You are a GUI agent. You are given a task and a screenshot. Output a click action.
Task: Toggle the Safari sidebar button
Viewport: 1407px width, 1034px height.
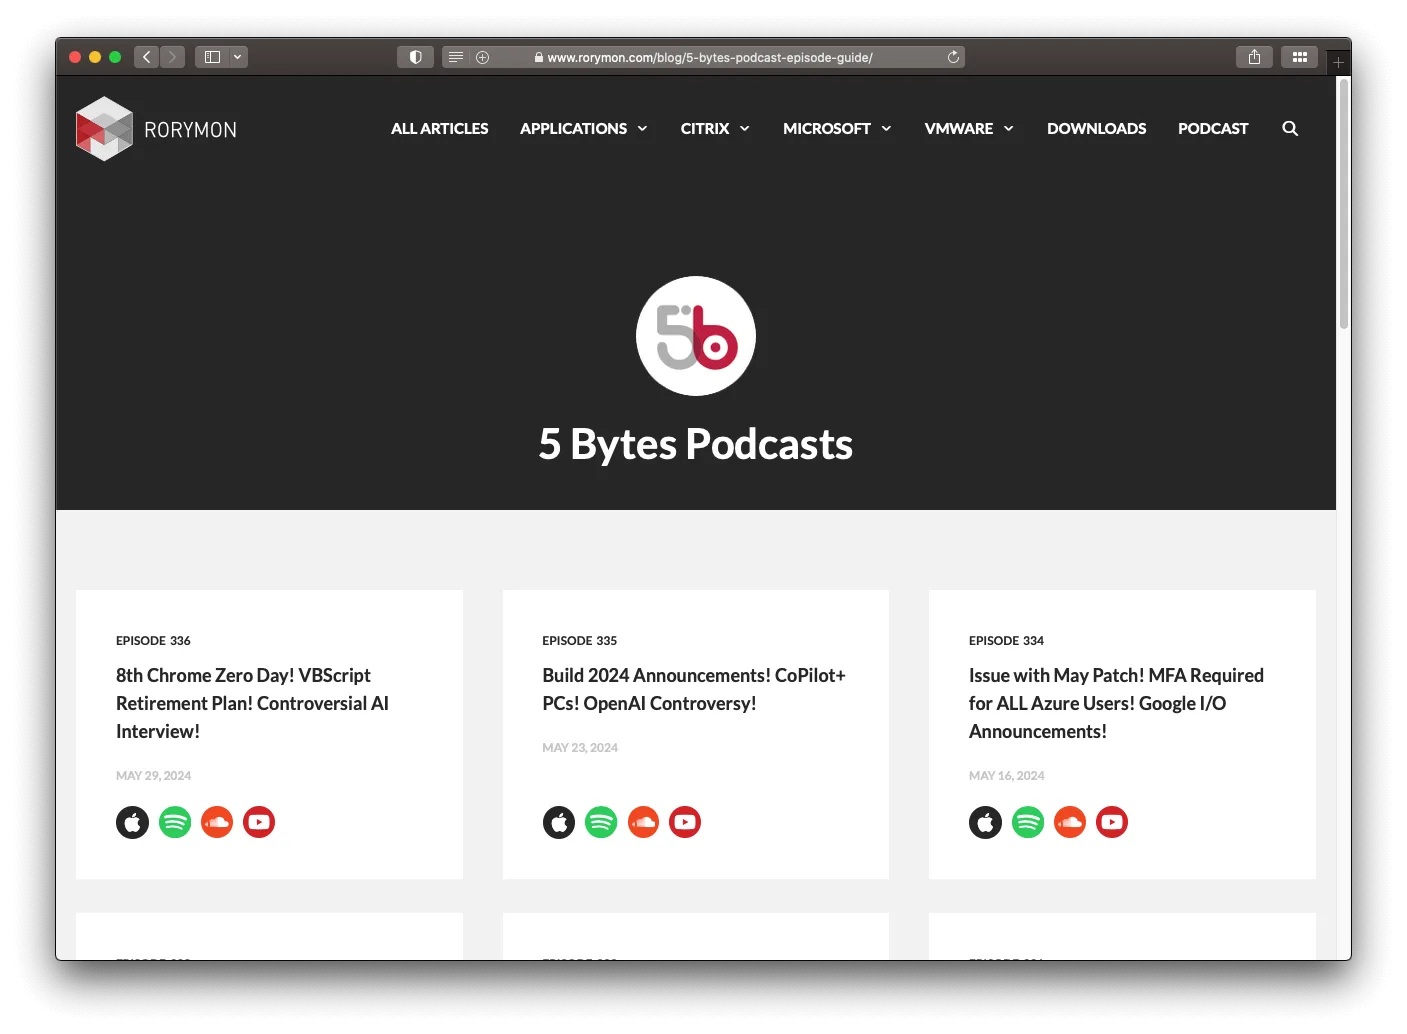[212, 57]
